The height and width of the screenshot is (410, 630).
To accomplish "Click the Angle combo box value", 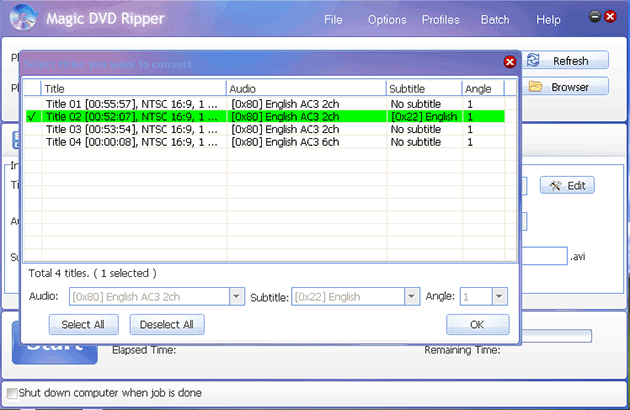I will point(476,297).
